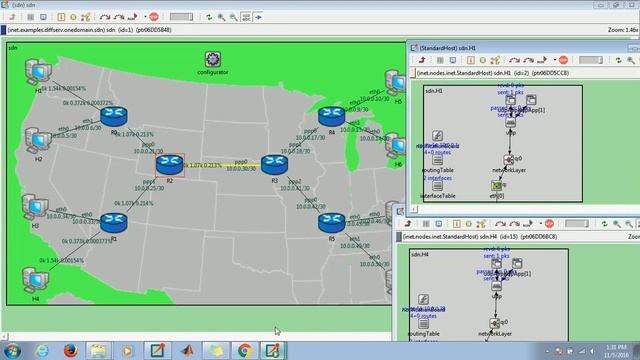Go to parent module in sdn.H4 window
Image resolution: width=640 pixels, height=360 pixels.
pos(408,224)
